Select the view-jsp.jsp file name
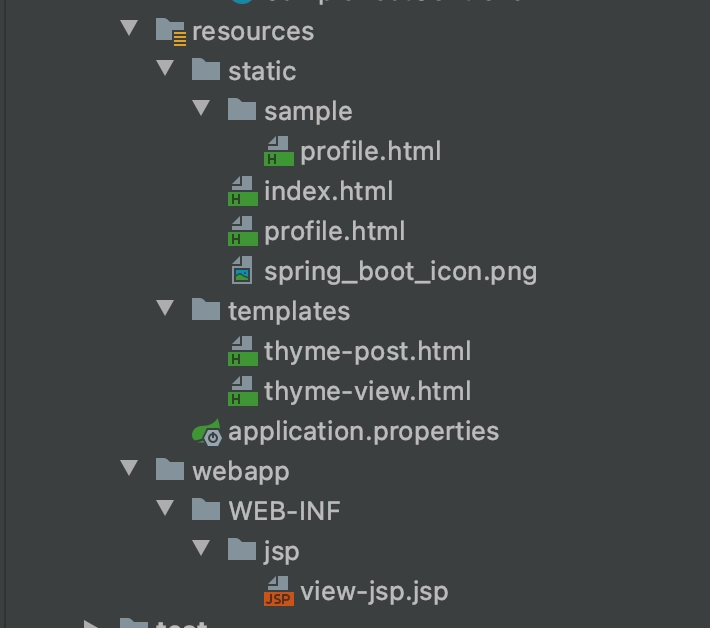 click(374, 591)
